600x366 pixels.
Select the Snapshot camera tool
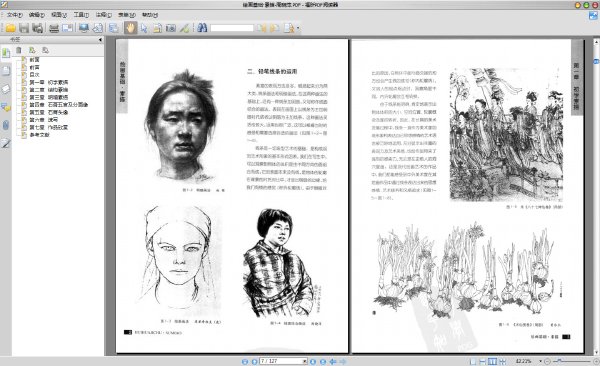(171, 28)
